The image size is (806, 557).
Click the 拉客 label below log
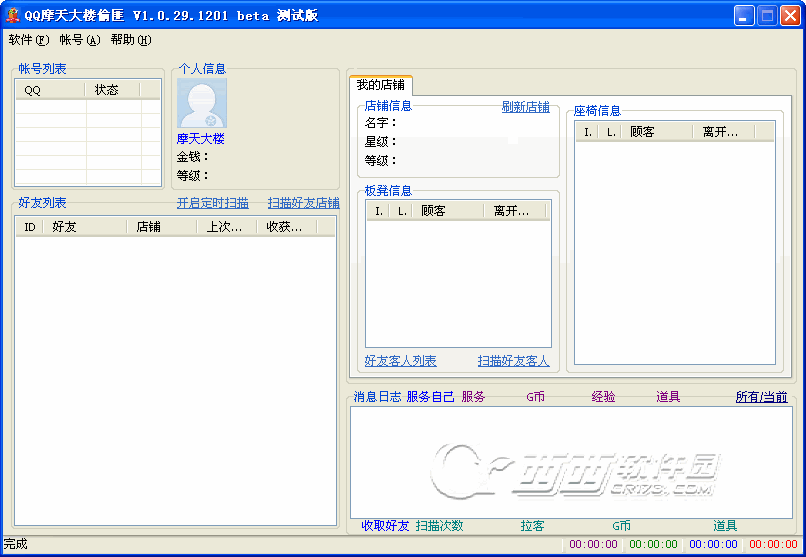click(x=532, y=526)
